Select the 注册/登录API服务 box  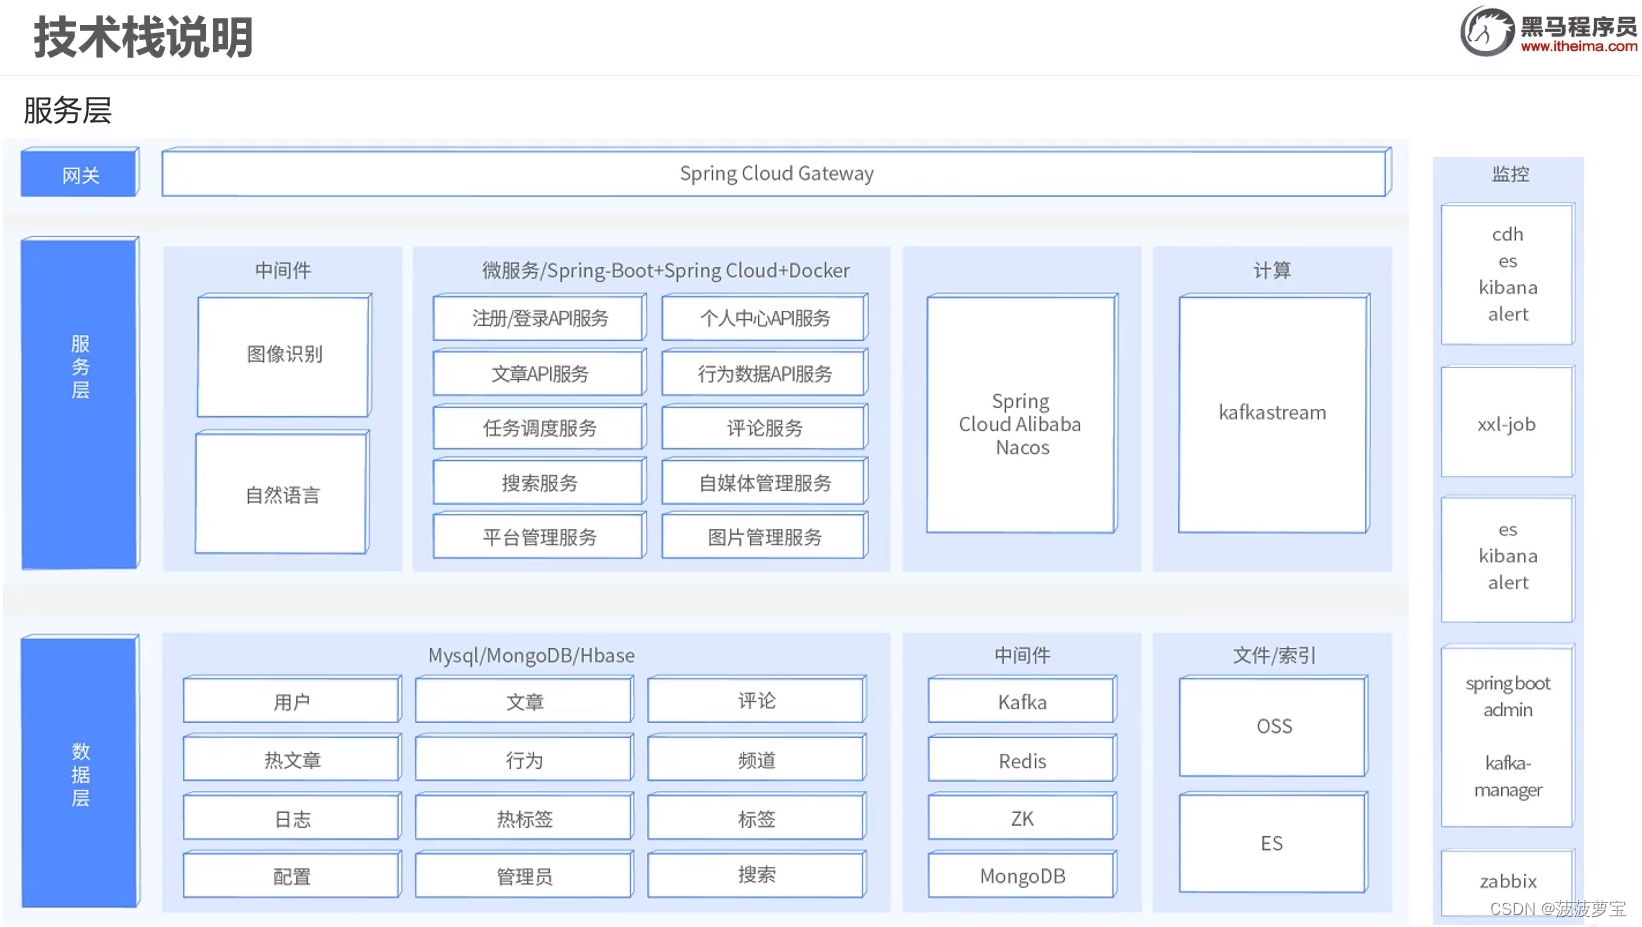(x=540, y=317)
